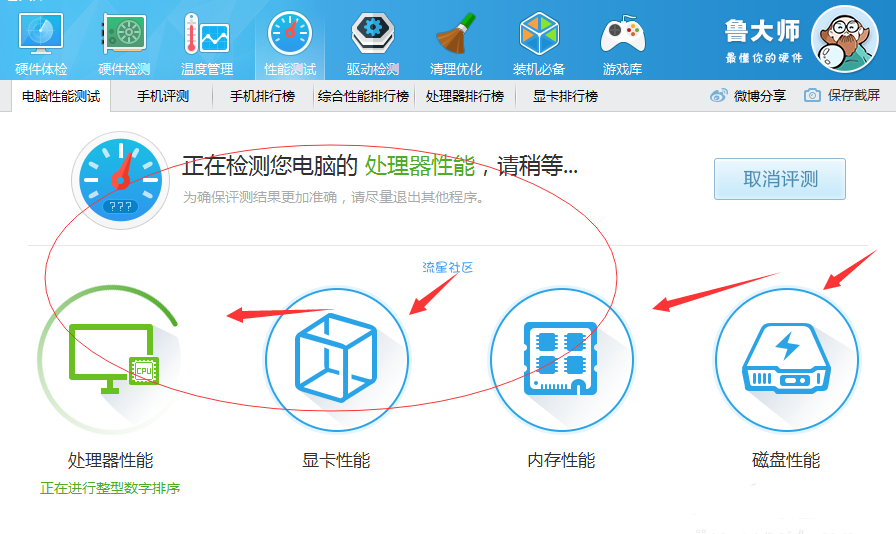Click the 为确保评测结果更加准确 hint text
Viewport: 896px width, 534px height.
pos(334,197)
